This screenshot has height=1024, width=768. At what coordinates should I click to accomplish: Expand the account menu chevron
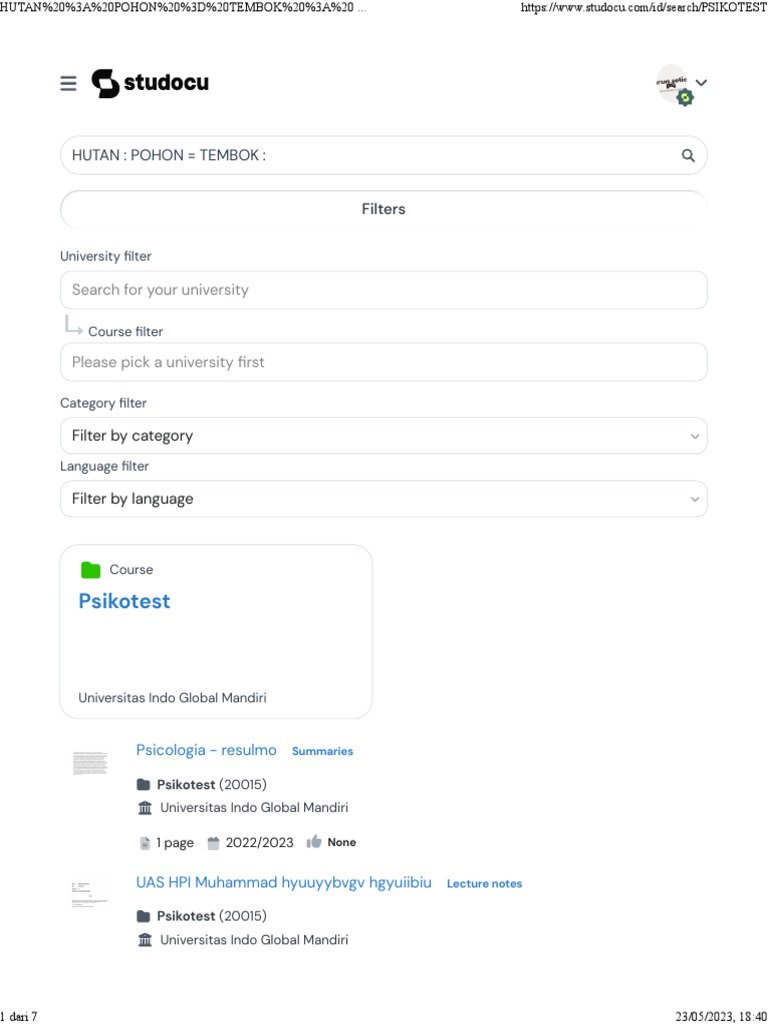click(702, 82)
